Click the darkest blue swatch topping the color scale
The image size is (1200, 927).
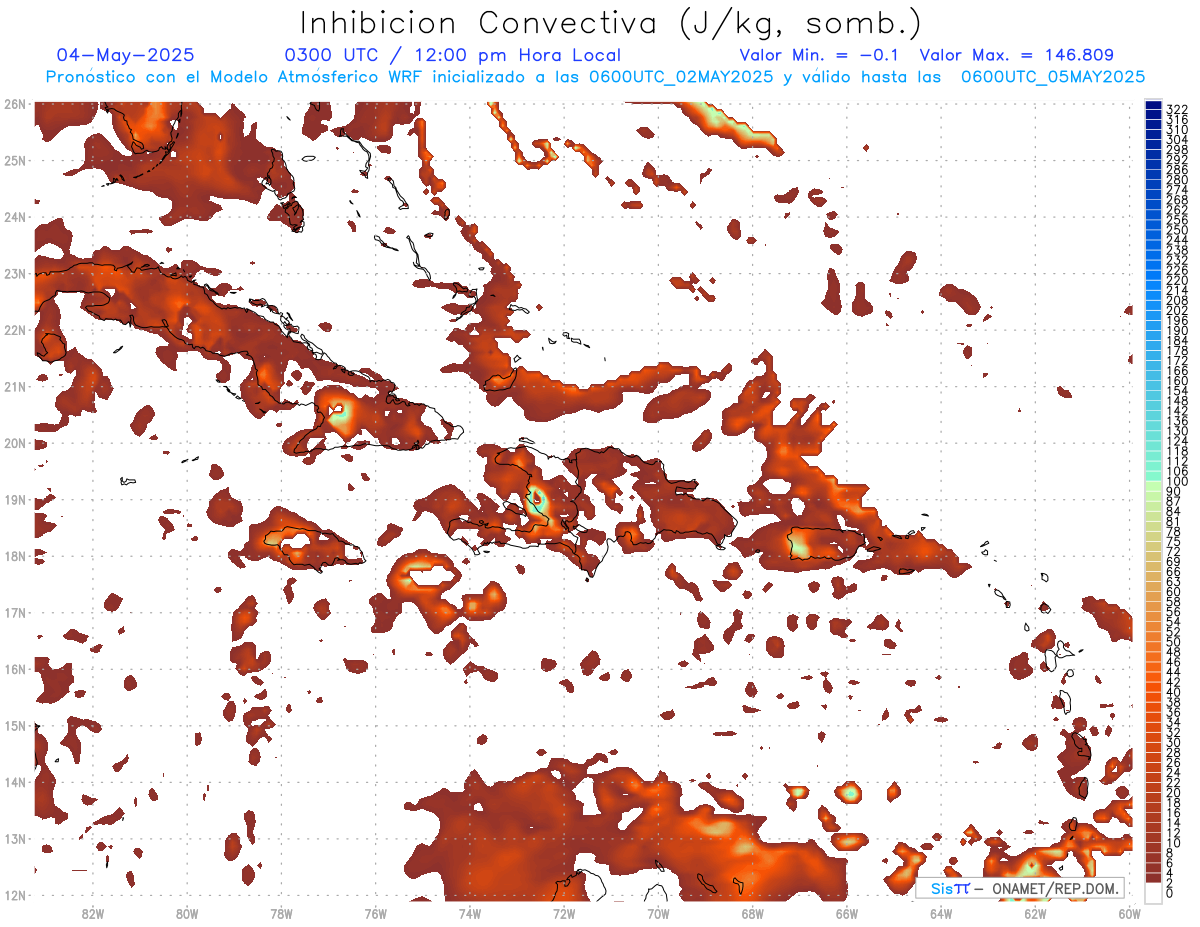[1153, 105]
